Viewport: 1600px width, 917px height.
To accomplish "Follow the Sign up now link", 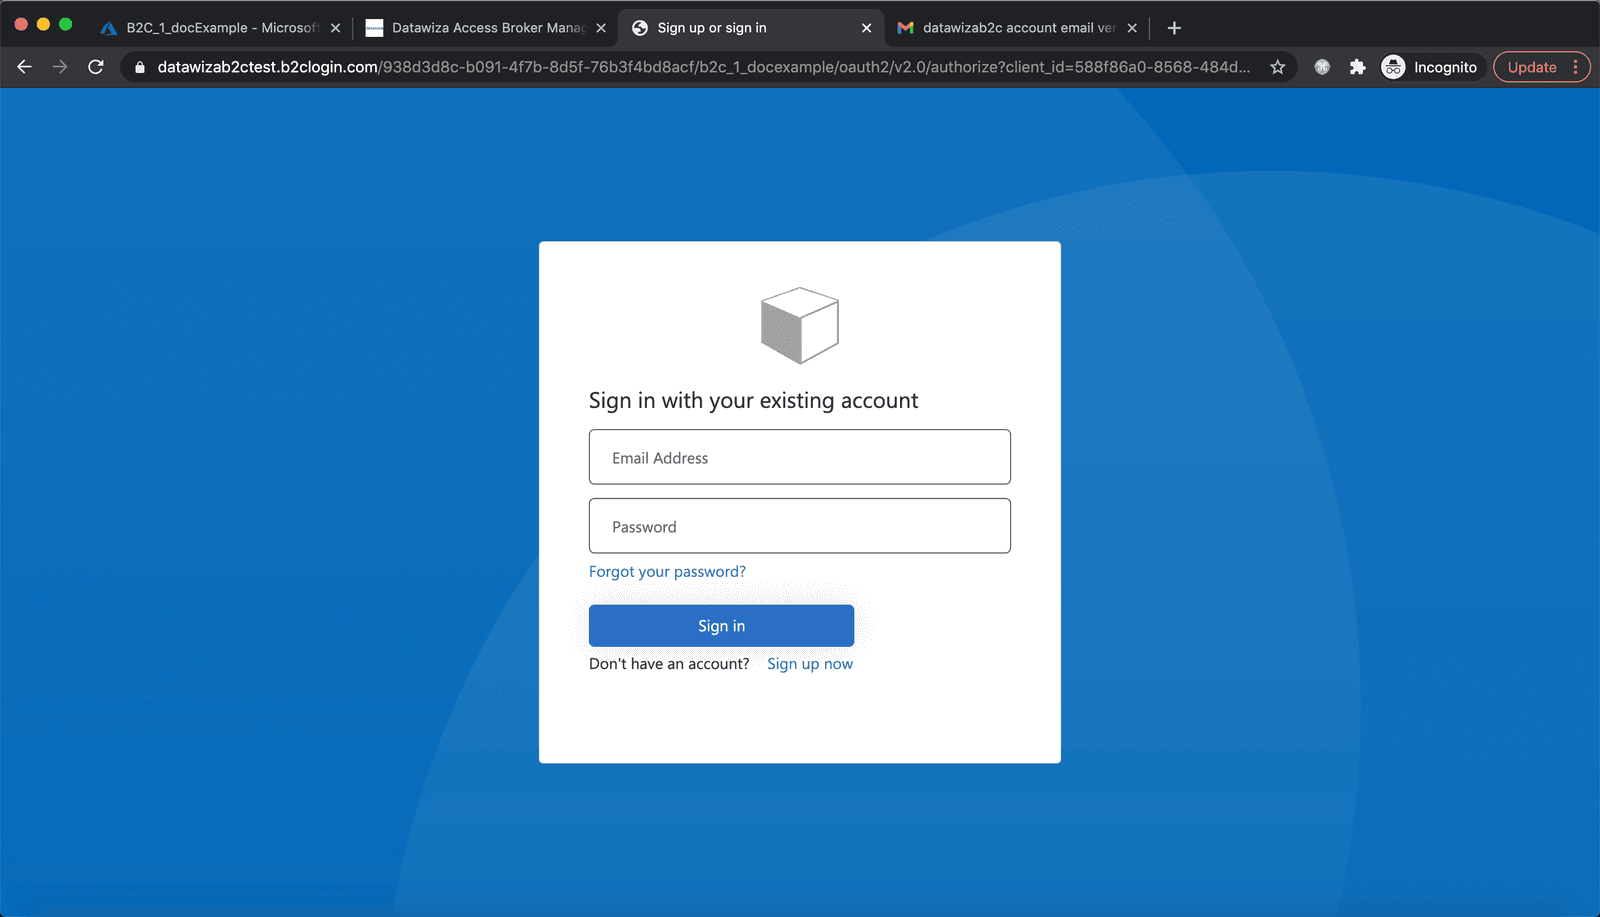I will tap(810, 664).
